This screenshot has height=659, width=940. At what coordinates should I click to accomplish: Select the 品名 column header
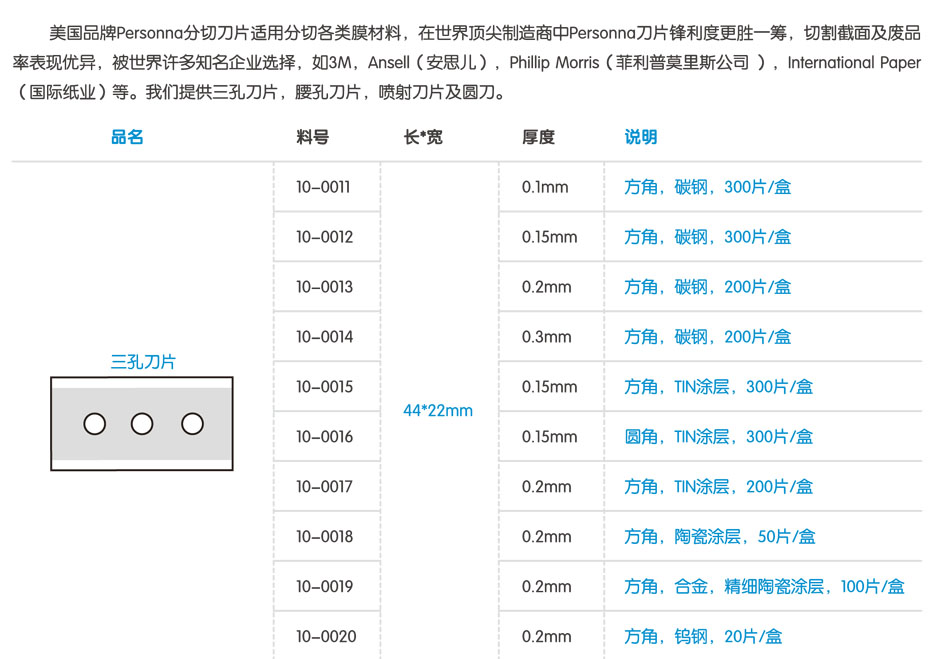[127, 137]
